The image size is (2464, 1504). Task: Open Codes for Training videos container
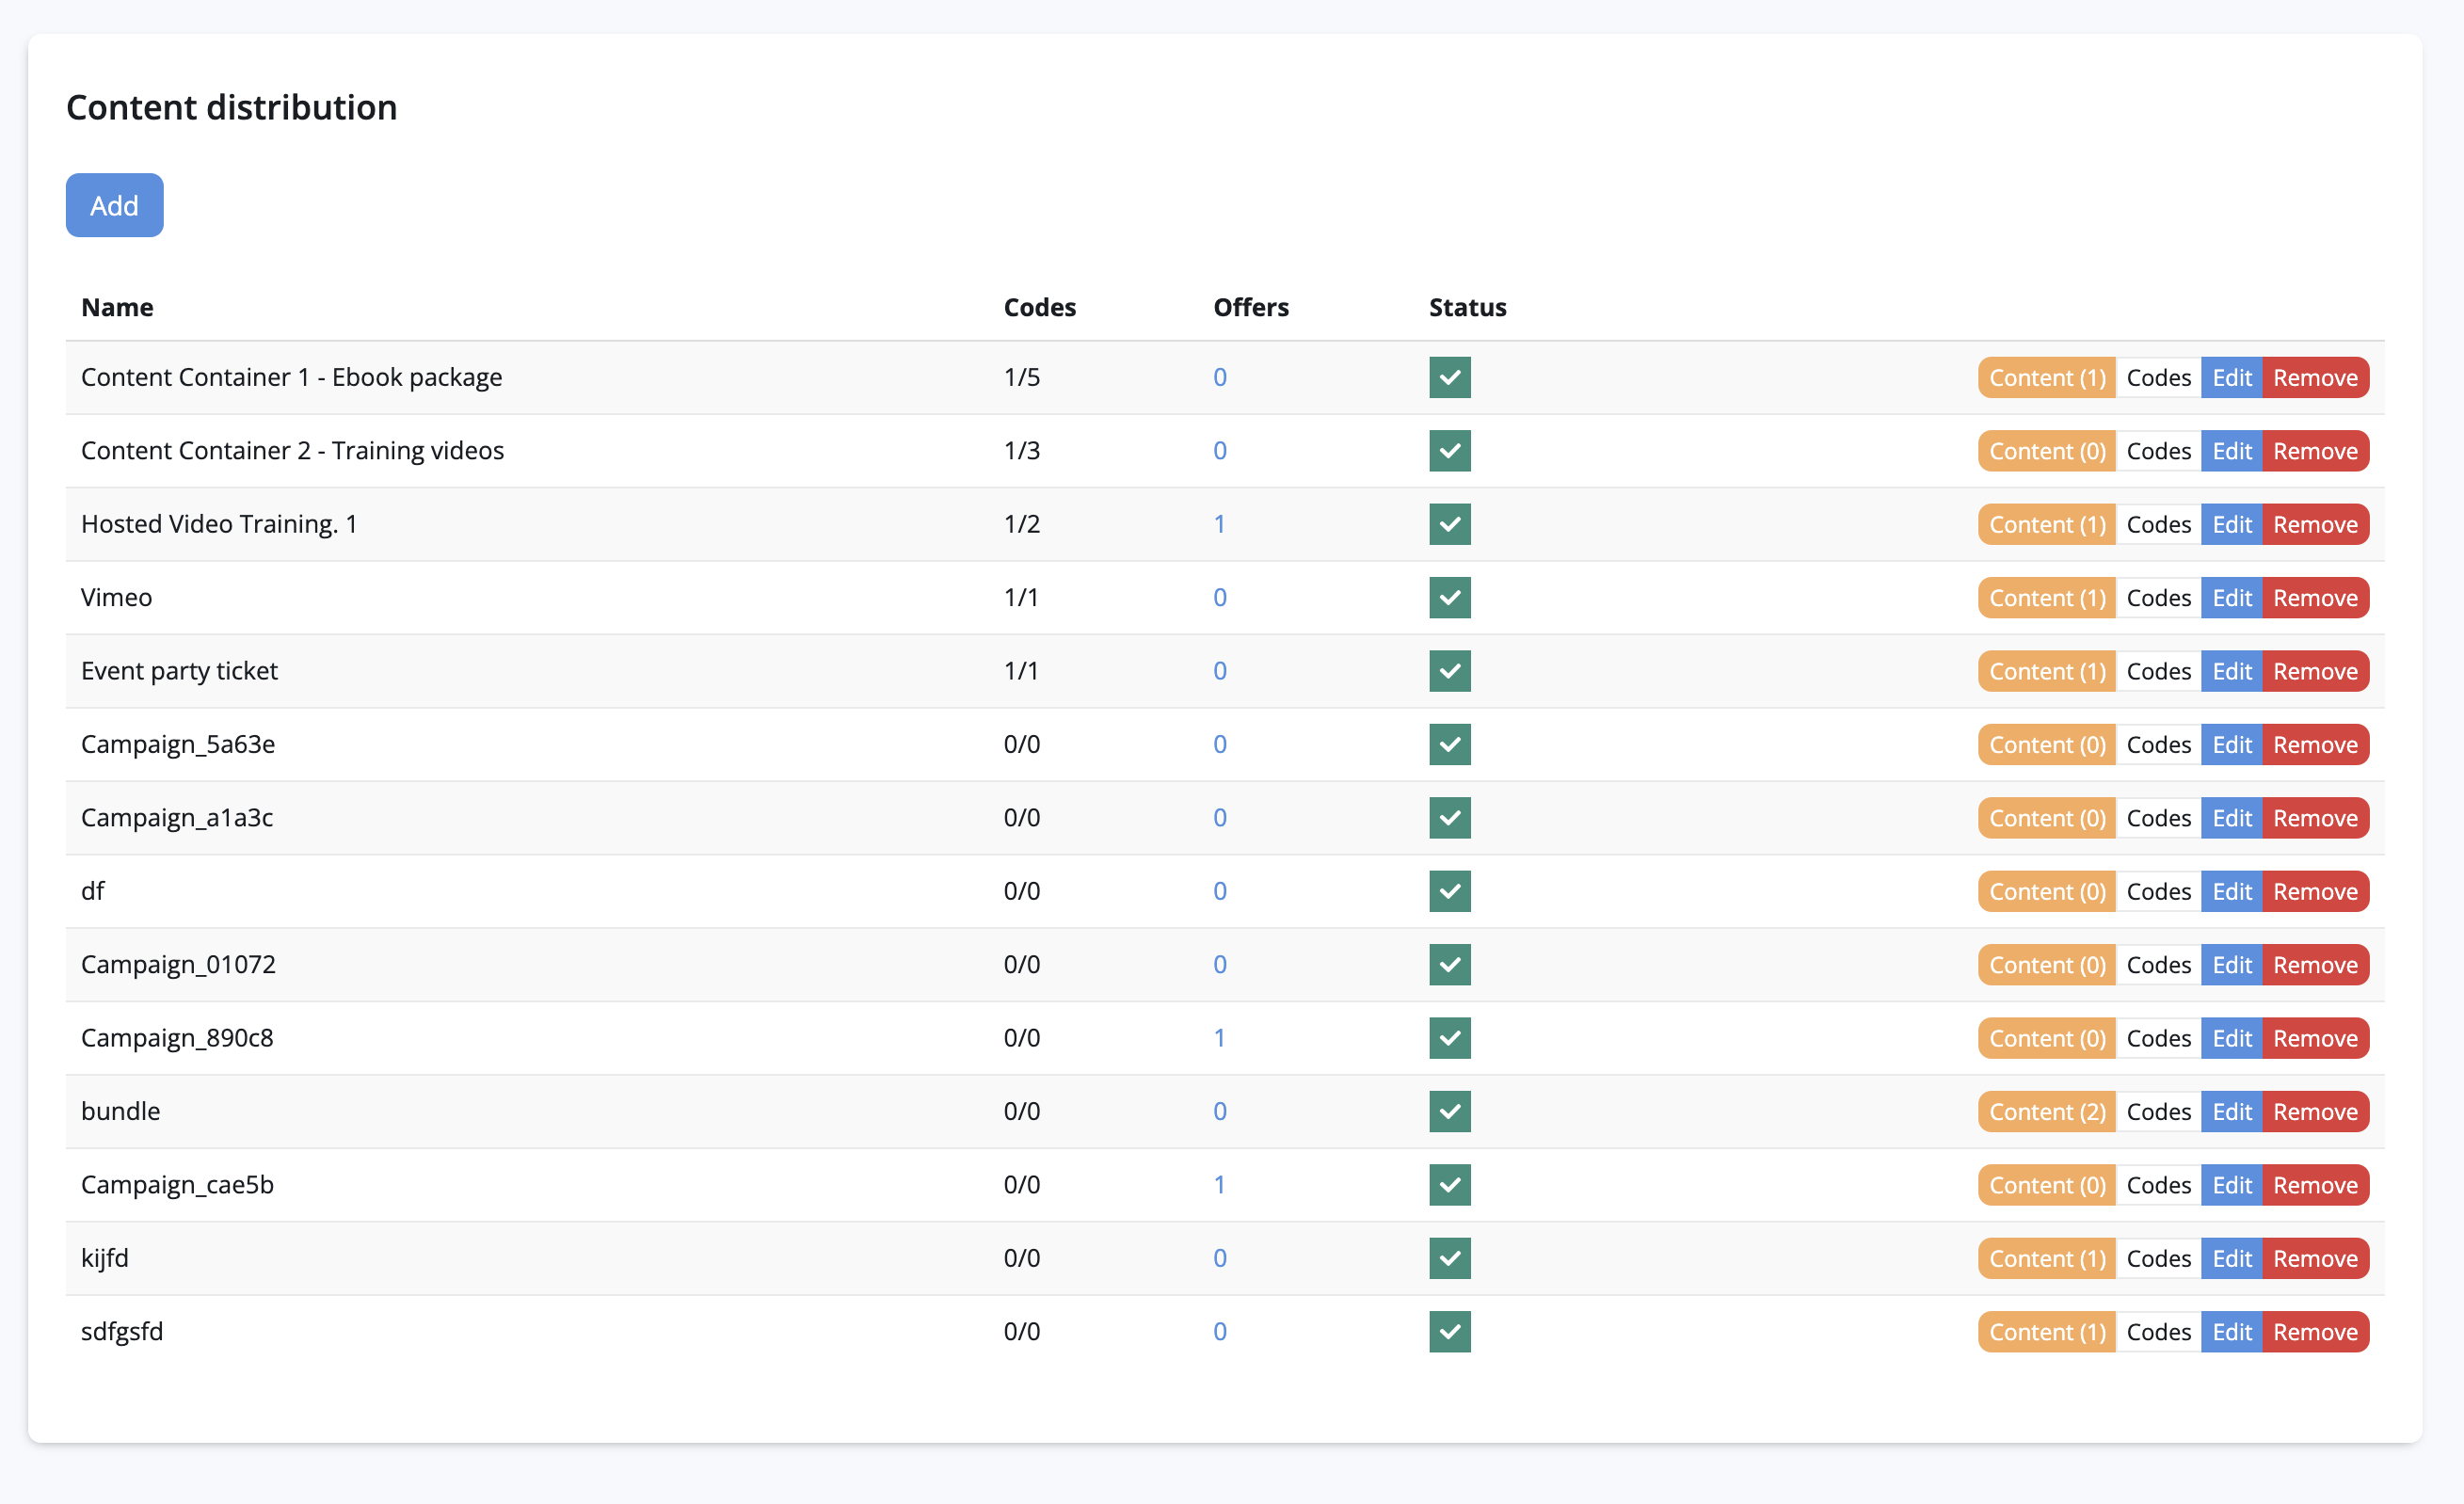2158,451
